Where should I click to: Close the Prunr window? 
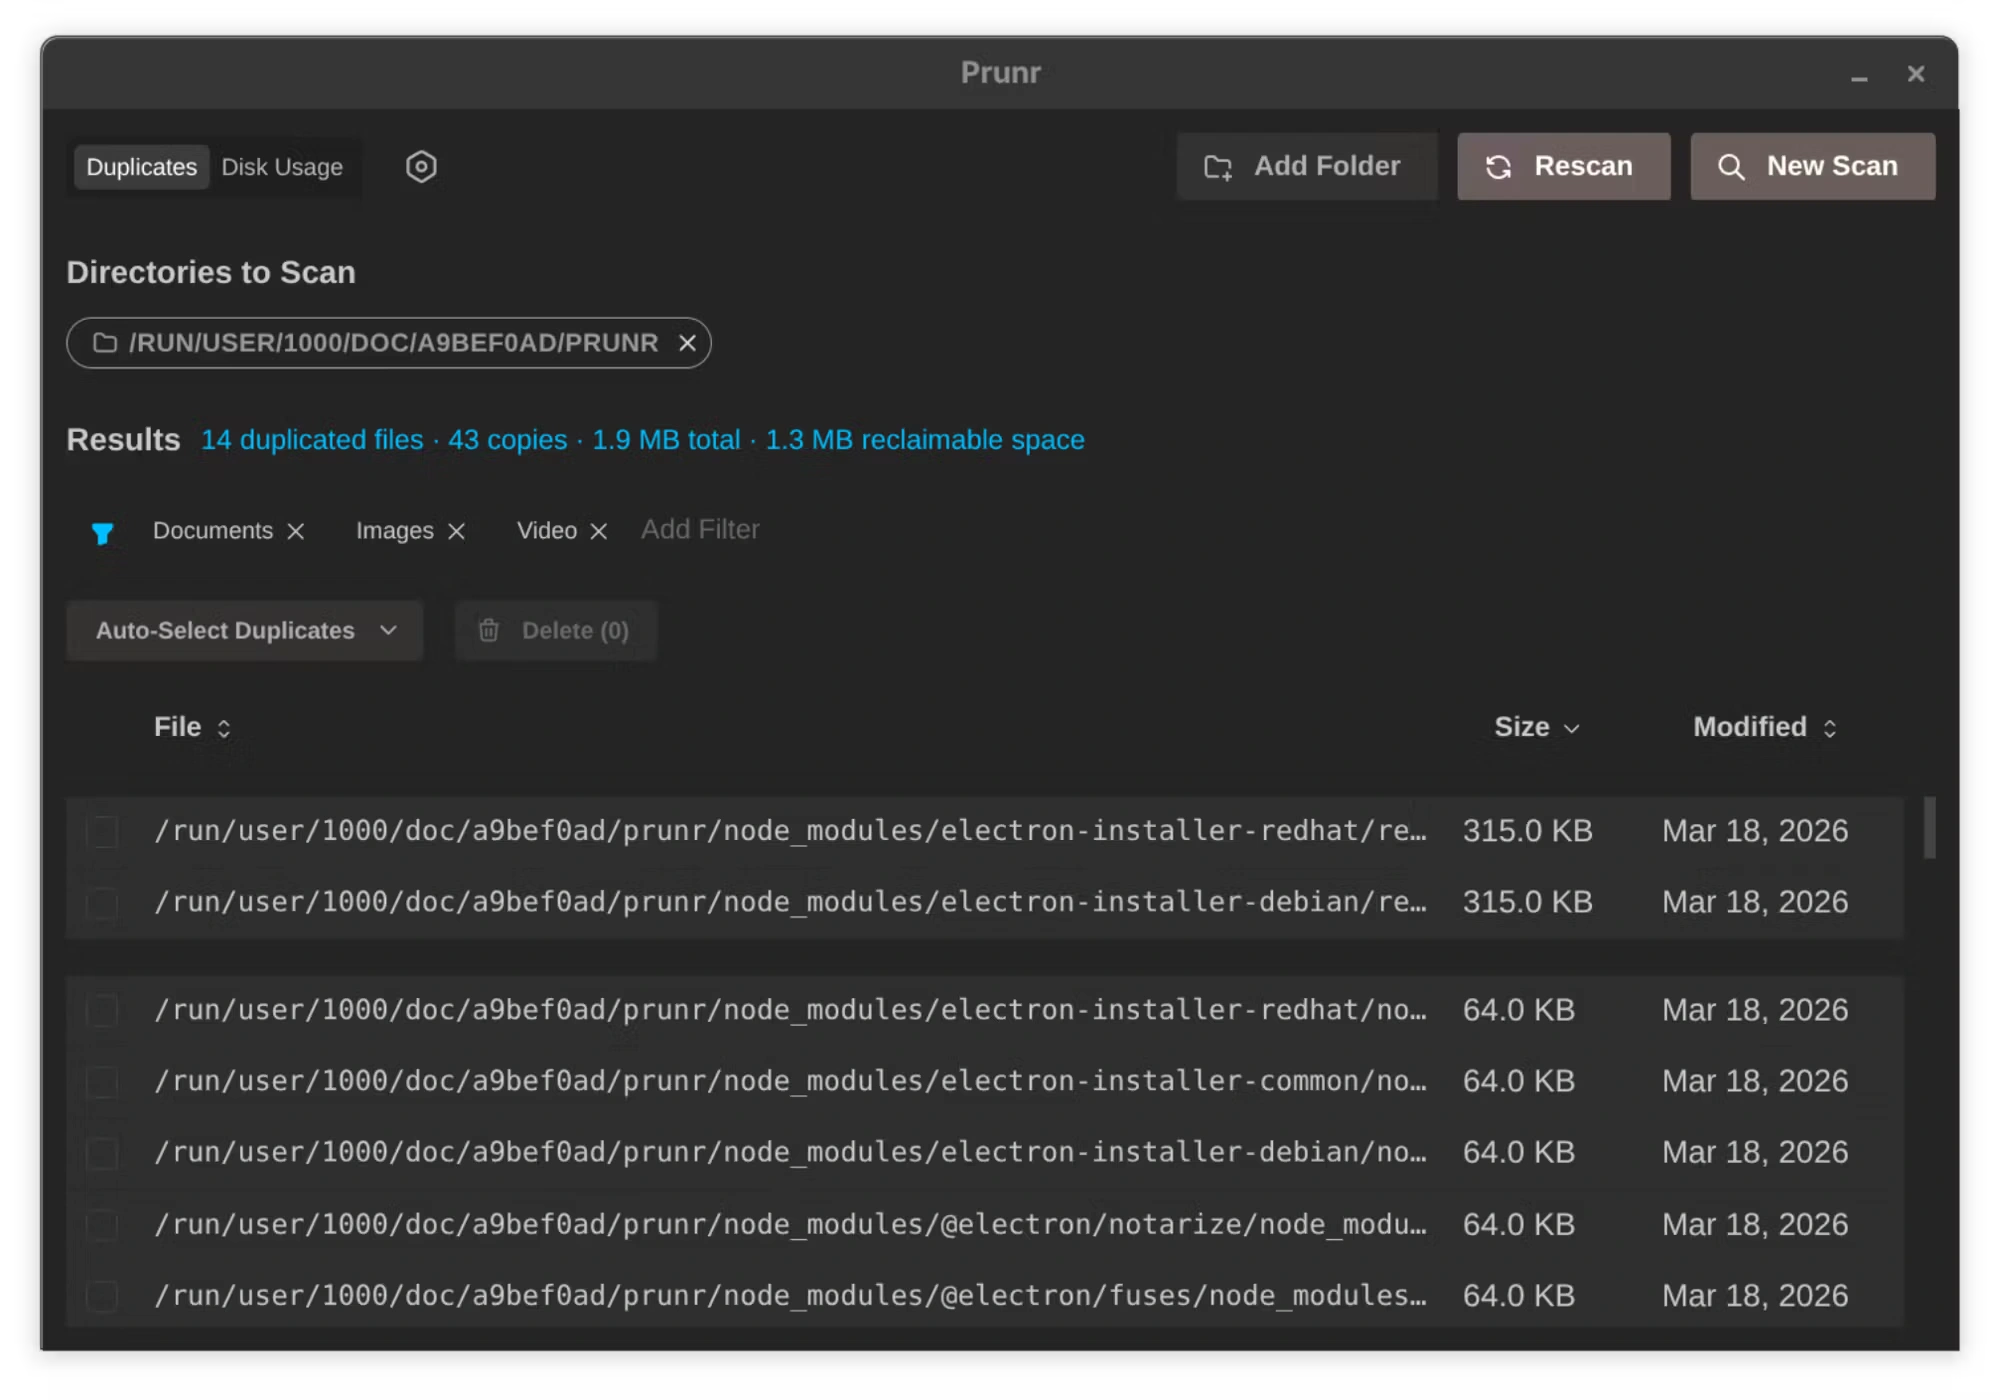point(1916,74)
